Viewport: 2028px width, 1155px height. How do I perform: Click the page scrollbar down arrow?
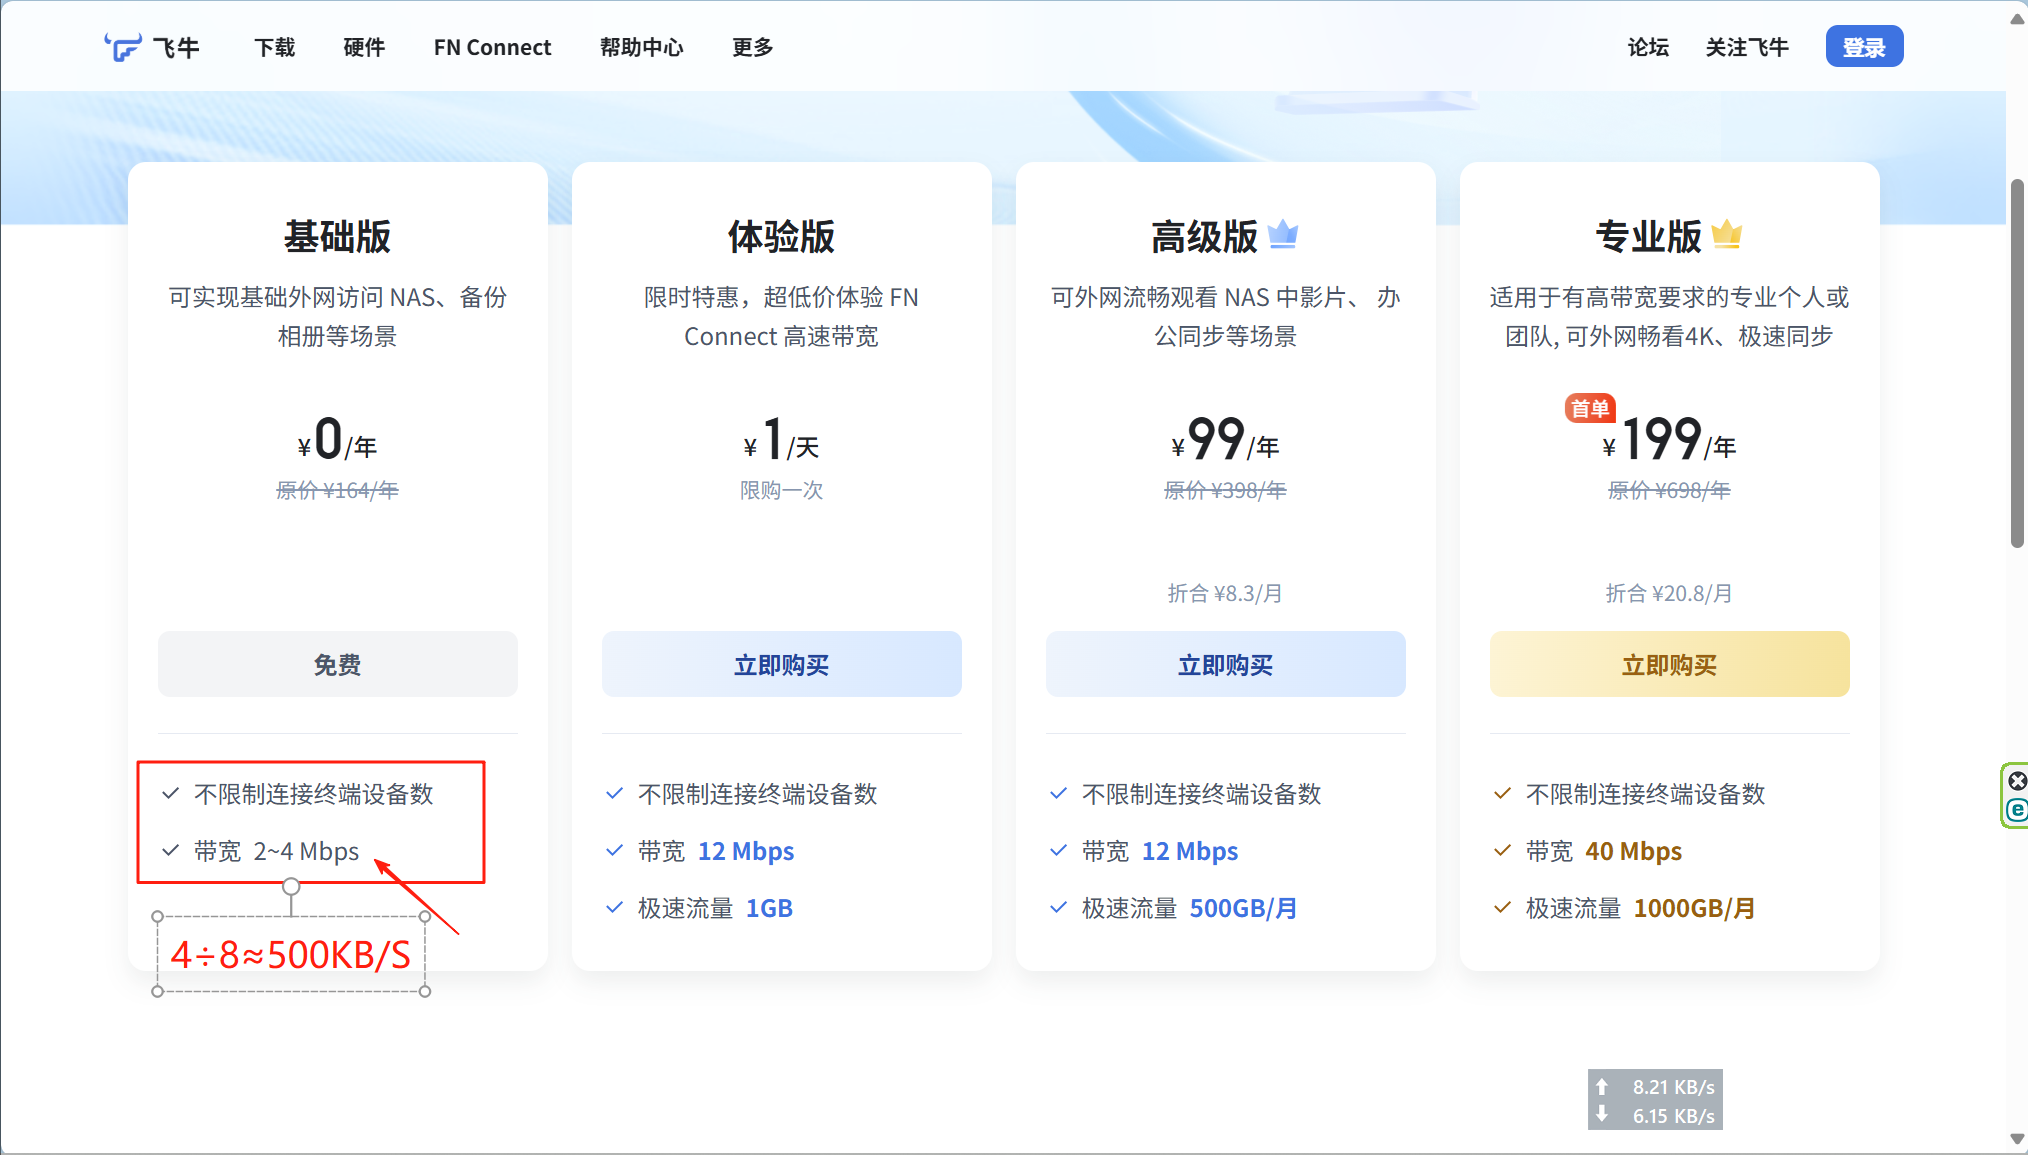(2017, 1138)
